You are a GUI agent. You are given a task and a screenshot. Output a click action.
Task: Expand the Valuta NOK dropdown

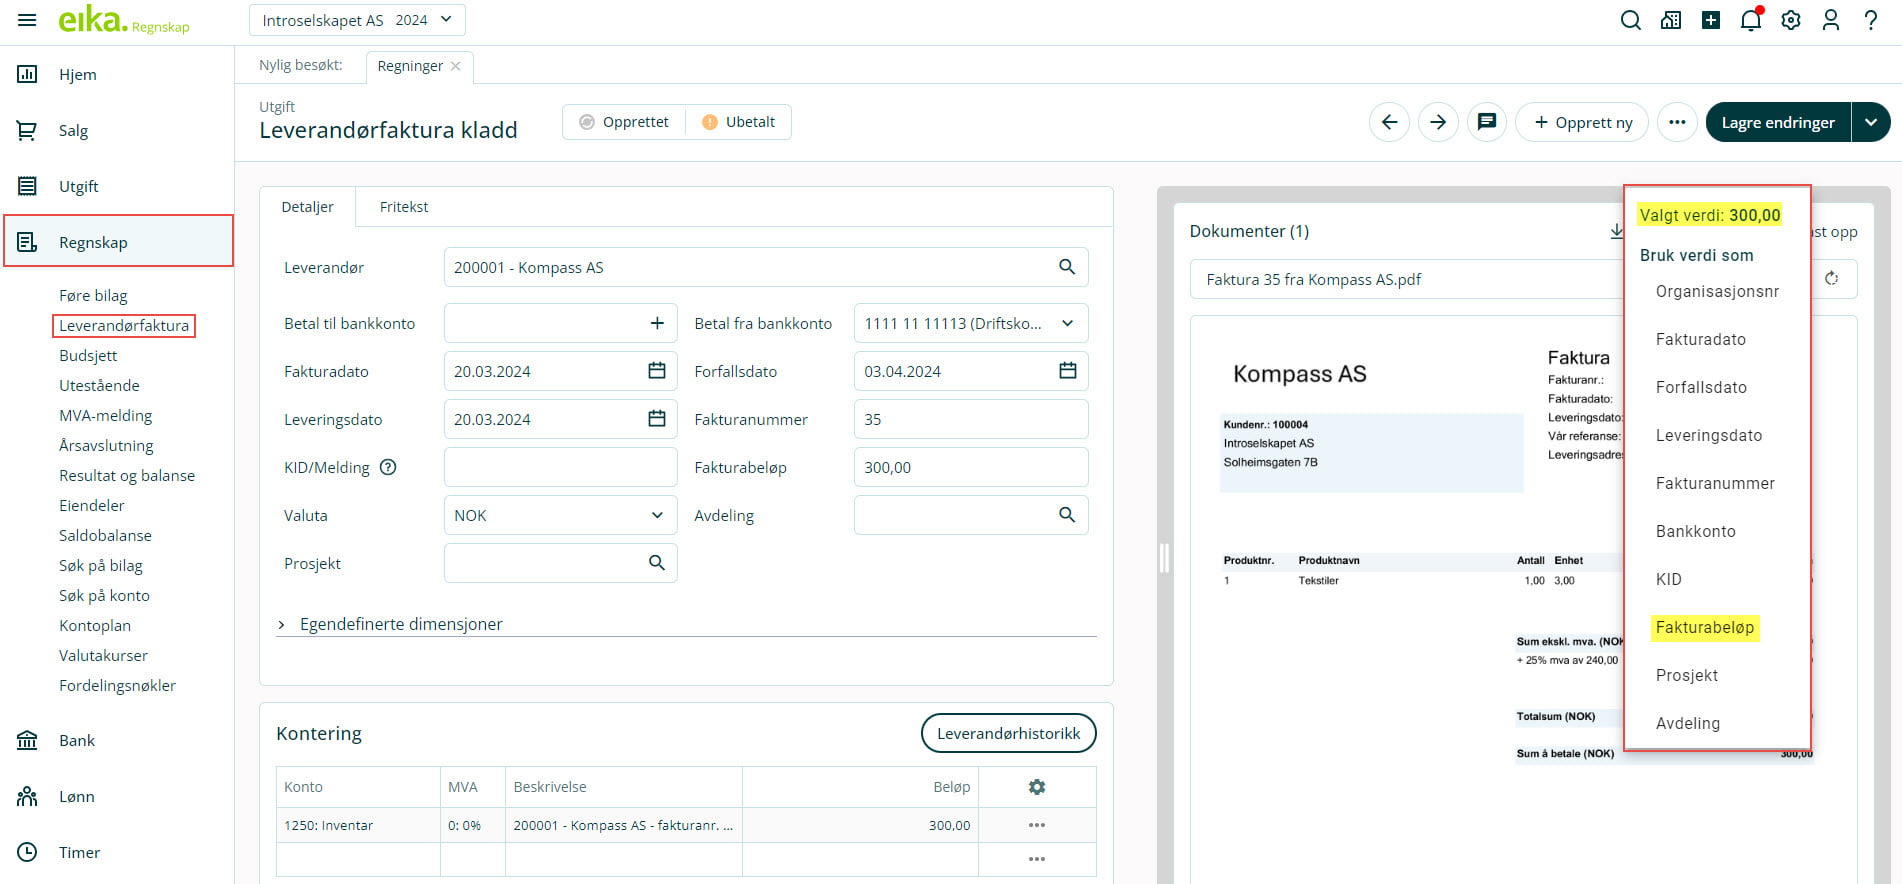click(657, 515)
